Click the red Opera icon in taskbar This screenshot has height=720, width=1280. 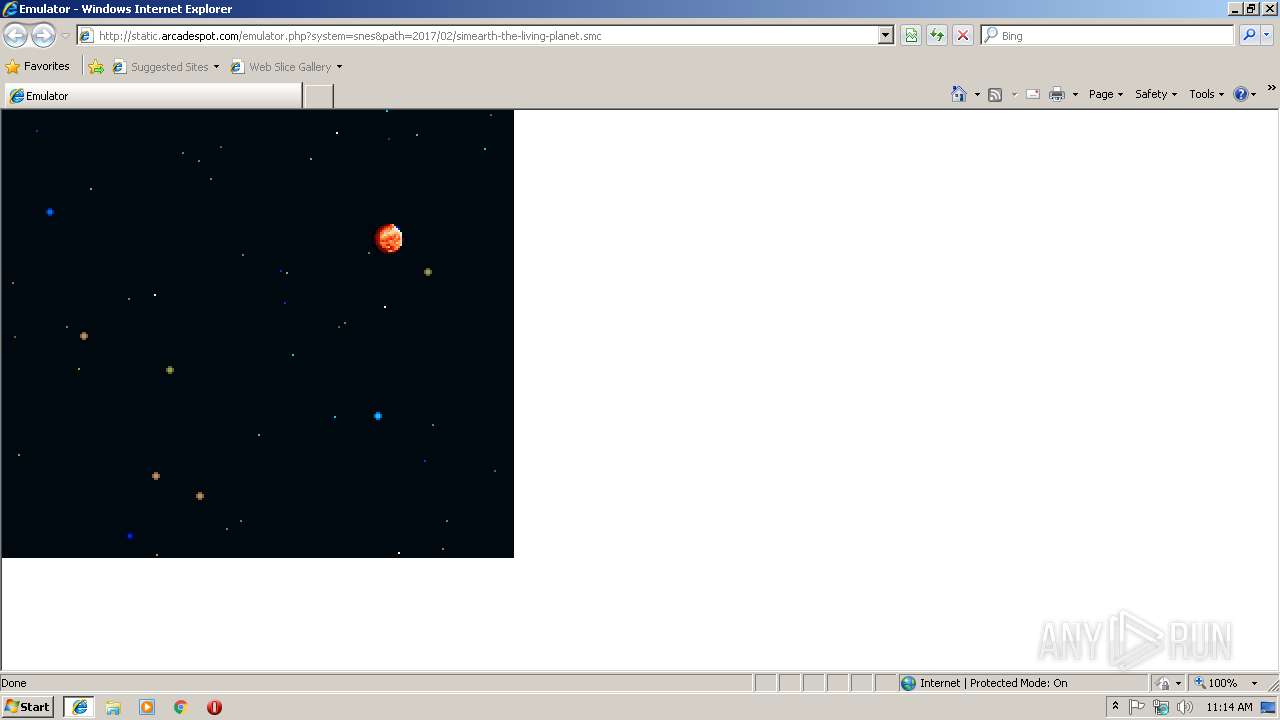click(214, 707)
